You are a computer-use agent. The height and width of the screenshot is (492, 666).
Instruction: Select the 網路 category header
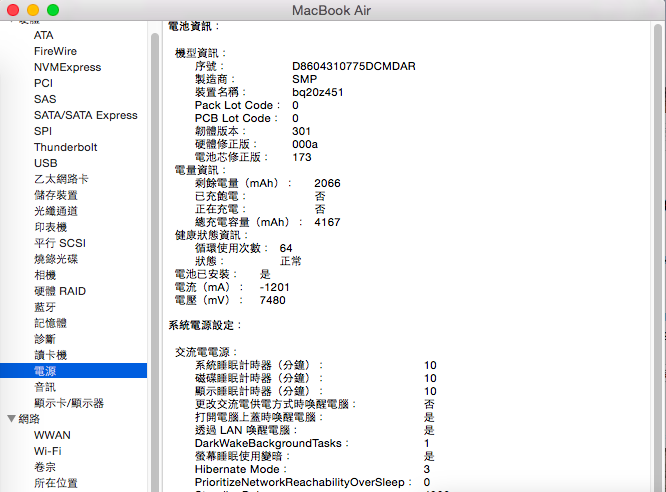(29, 419)
